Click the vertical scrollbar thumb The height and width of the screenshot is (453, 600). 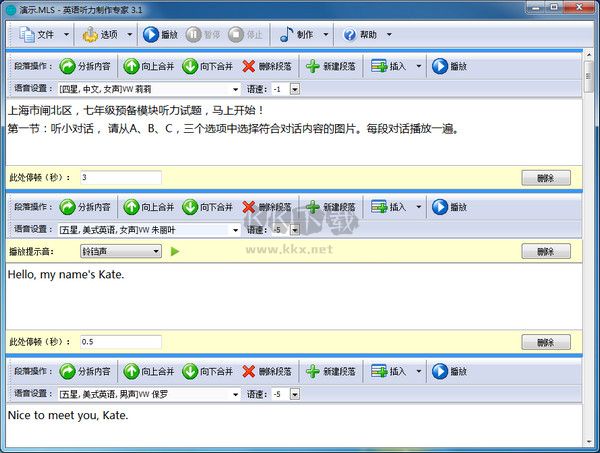pos(589,77)
